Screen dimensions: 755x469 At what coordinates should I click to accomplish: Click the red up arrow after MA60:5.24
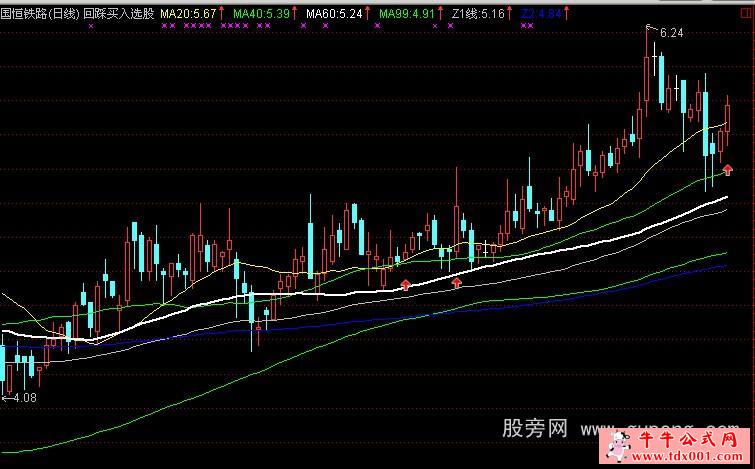(367, 15)
